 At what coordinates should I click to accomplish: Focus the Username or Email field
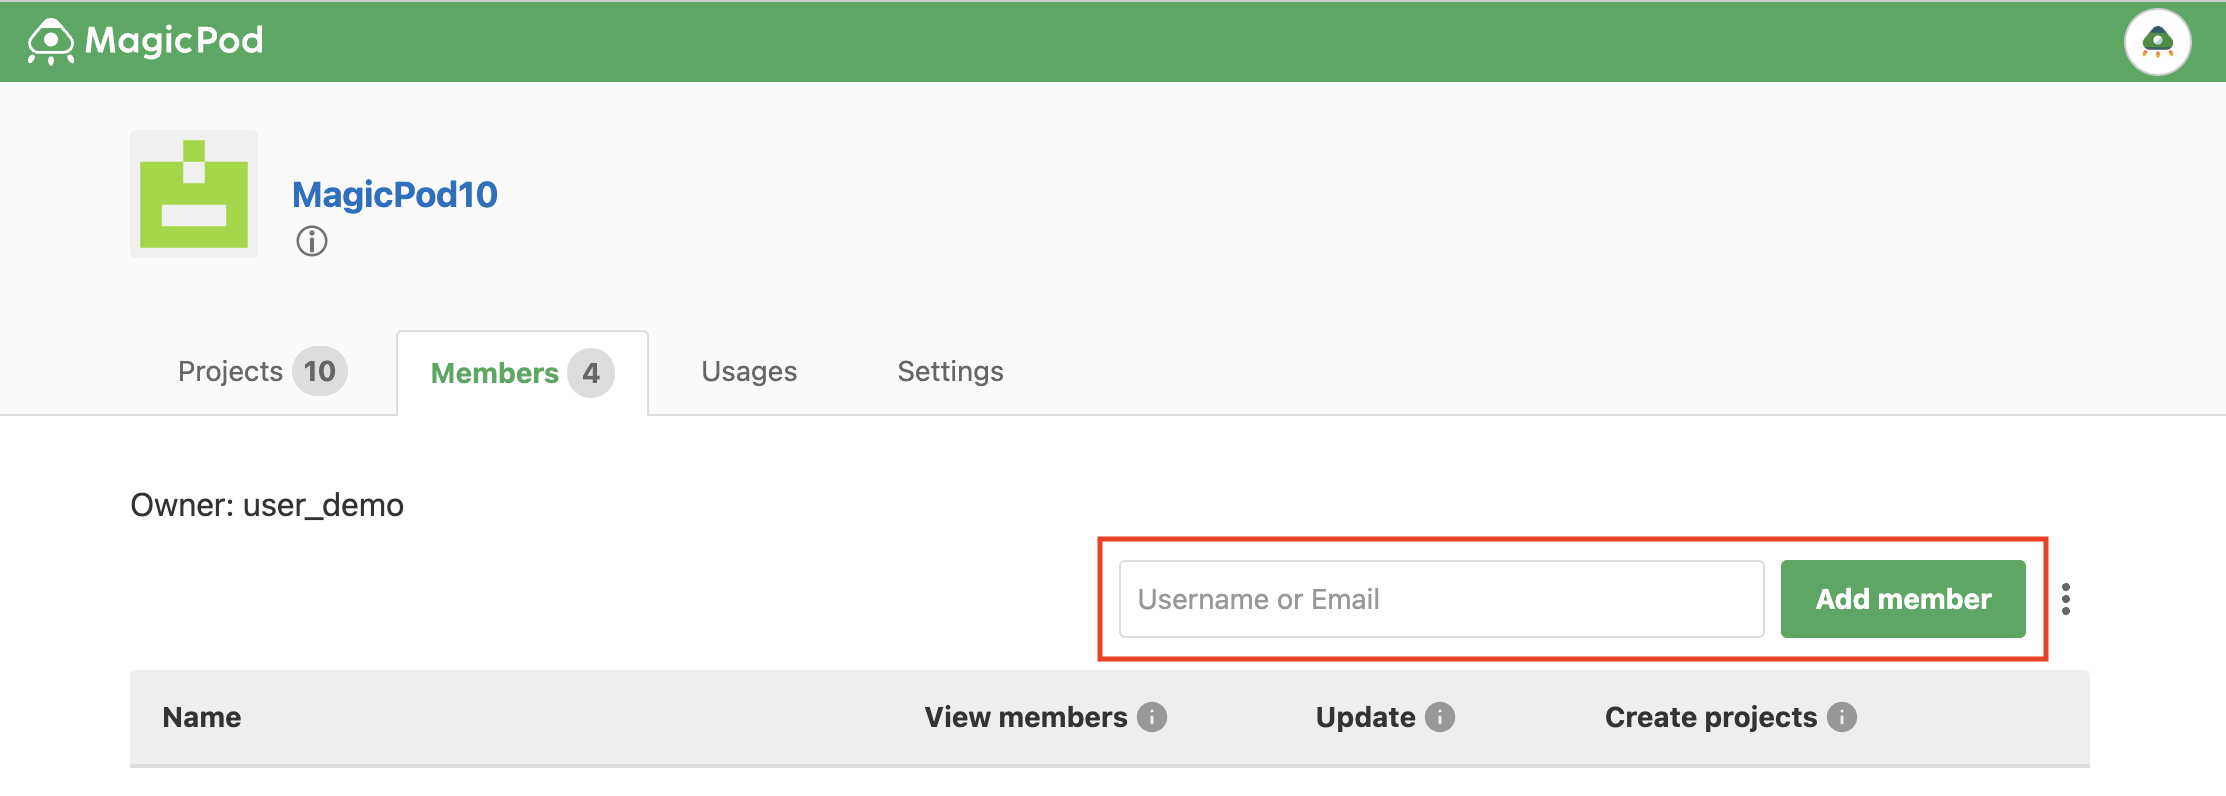point(1441,599)
